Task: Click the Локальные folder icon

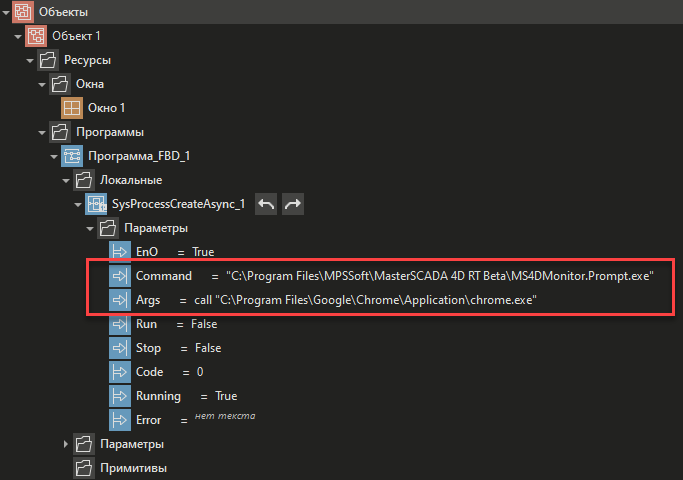Action: [84, 180]
